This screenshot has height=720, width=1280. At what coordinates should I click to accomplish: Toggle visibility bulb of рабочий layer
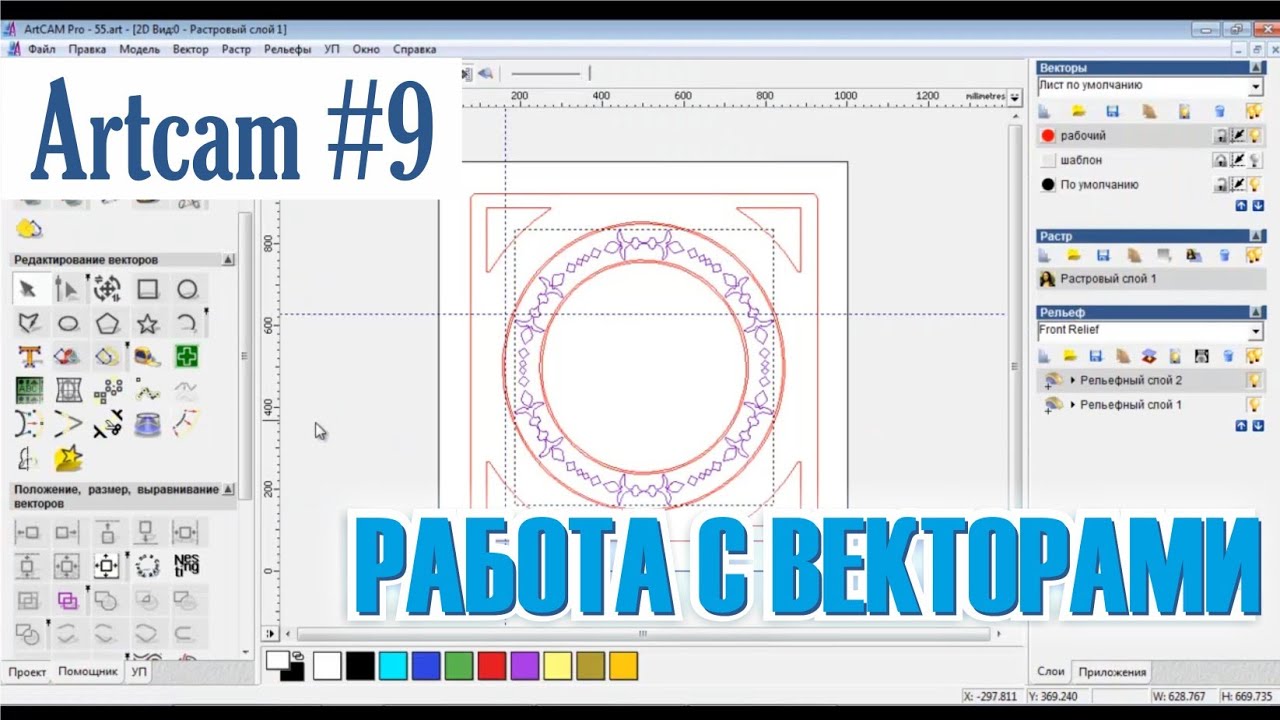1255,135
